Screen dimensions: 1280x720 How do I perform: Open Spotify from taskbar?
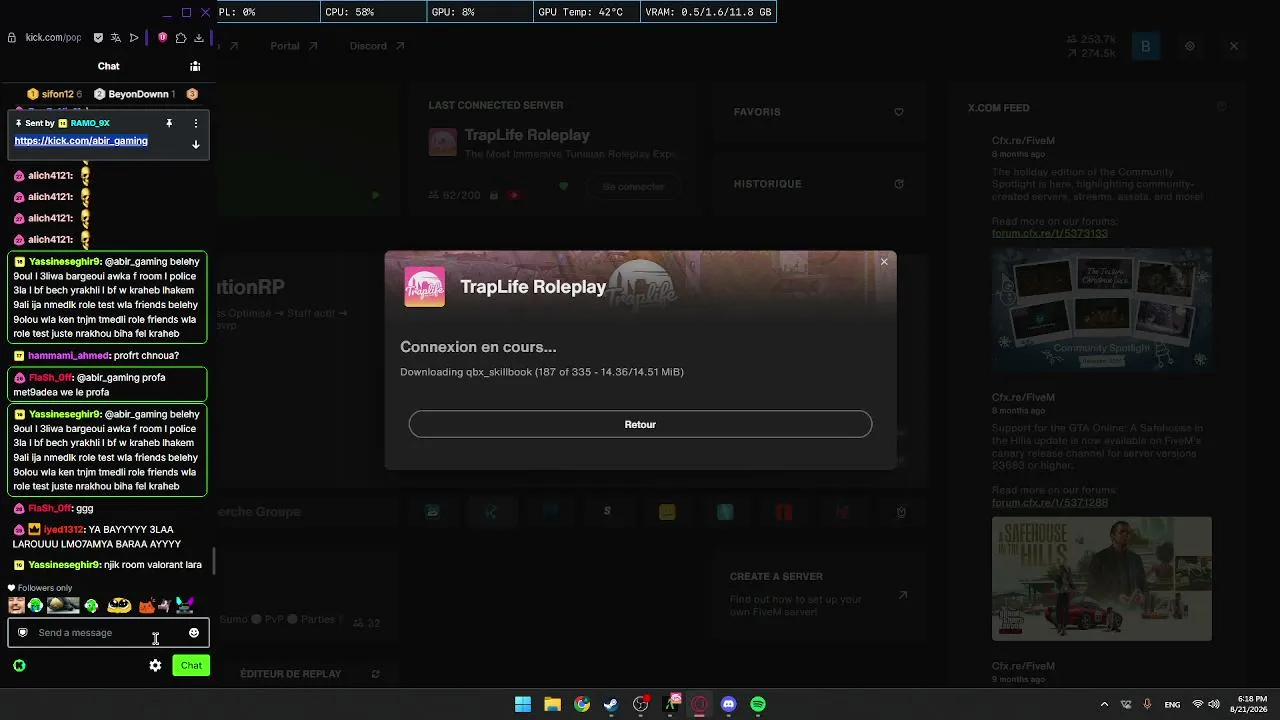click(x=758, y=704)
